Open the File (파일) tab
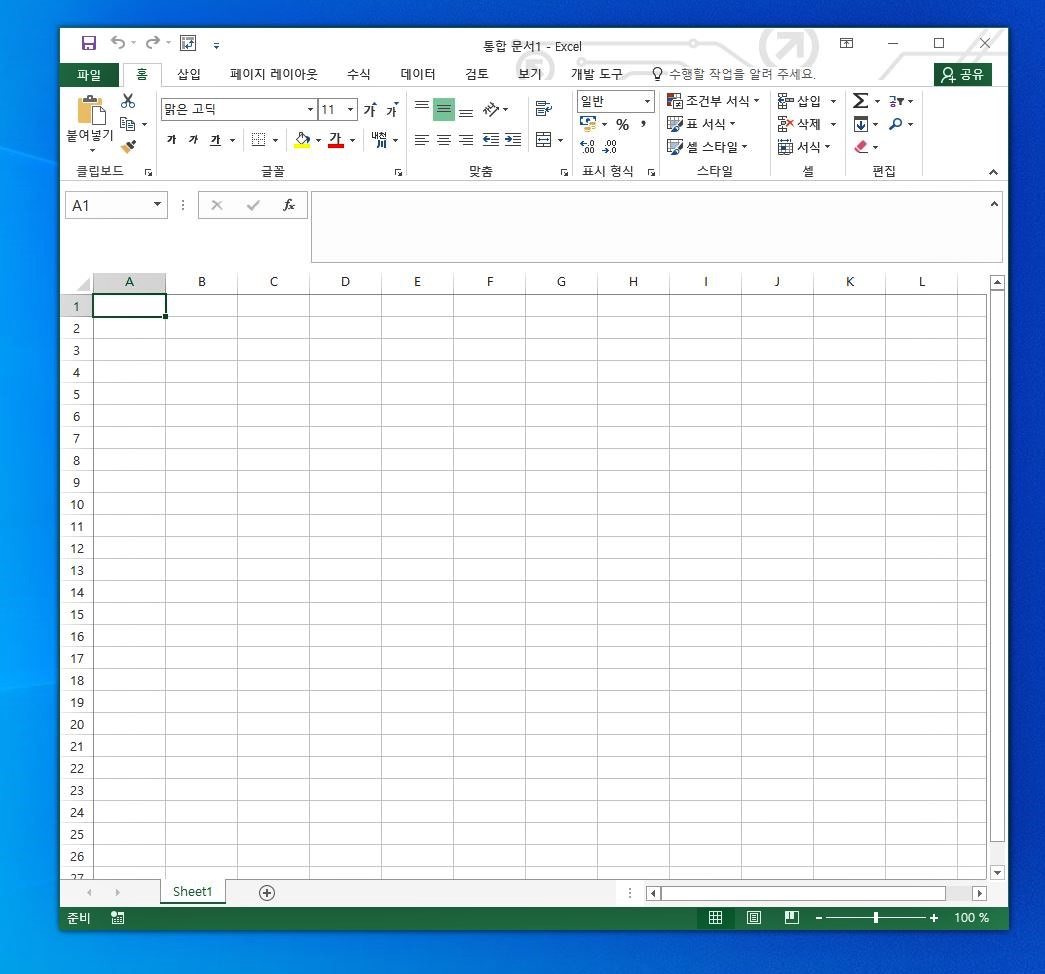This screenshot has height=974, width=1045. click(89, 74)
